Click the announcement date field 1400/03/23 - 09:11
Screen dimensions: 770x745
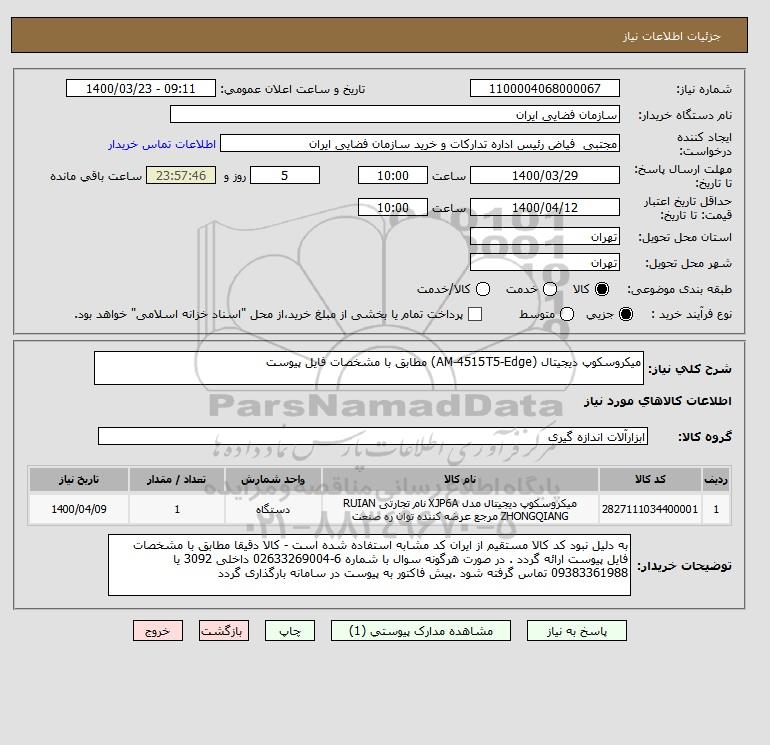click(x=141, y=88)
